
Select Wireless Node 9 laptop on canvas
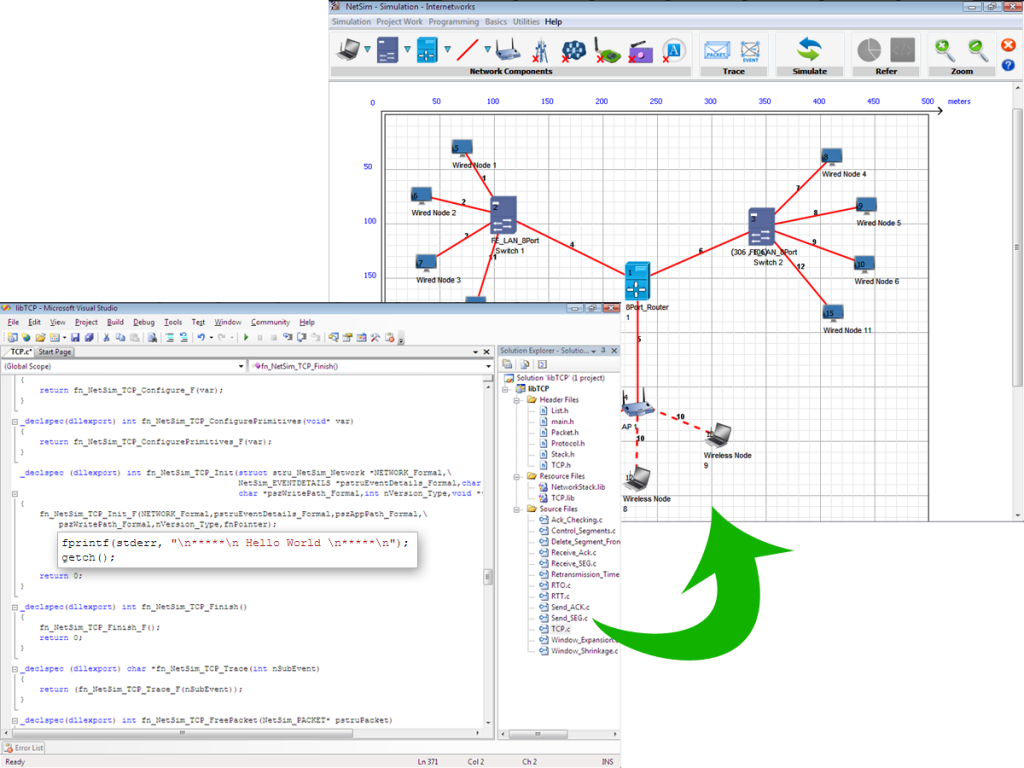pos(718,435)
